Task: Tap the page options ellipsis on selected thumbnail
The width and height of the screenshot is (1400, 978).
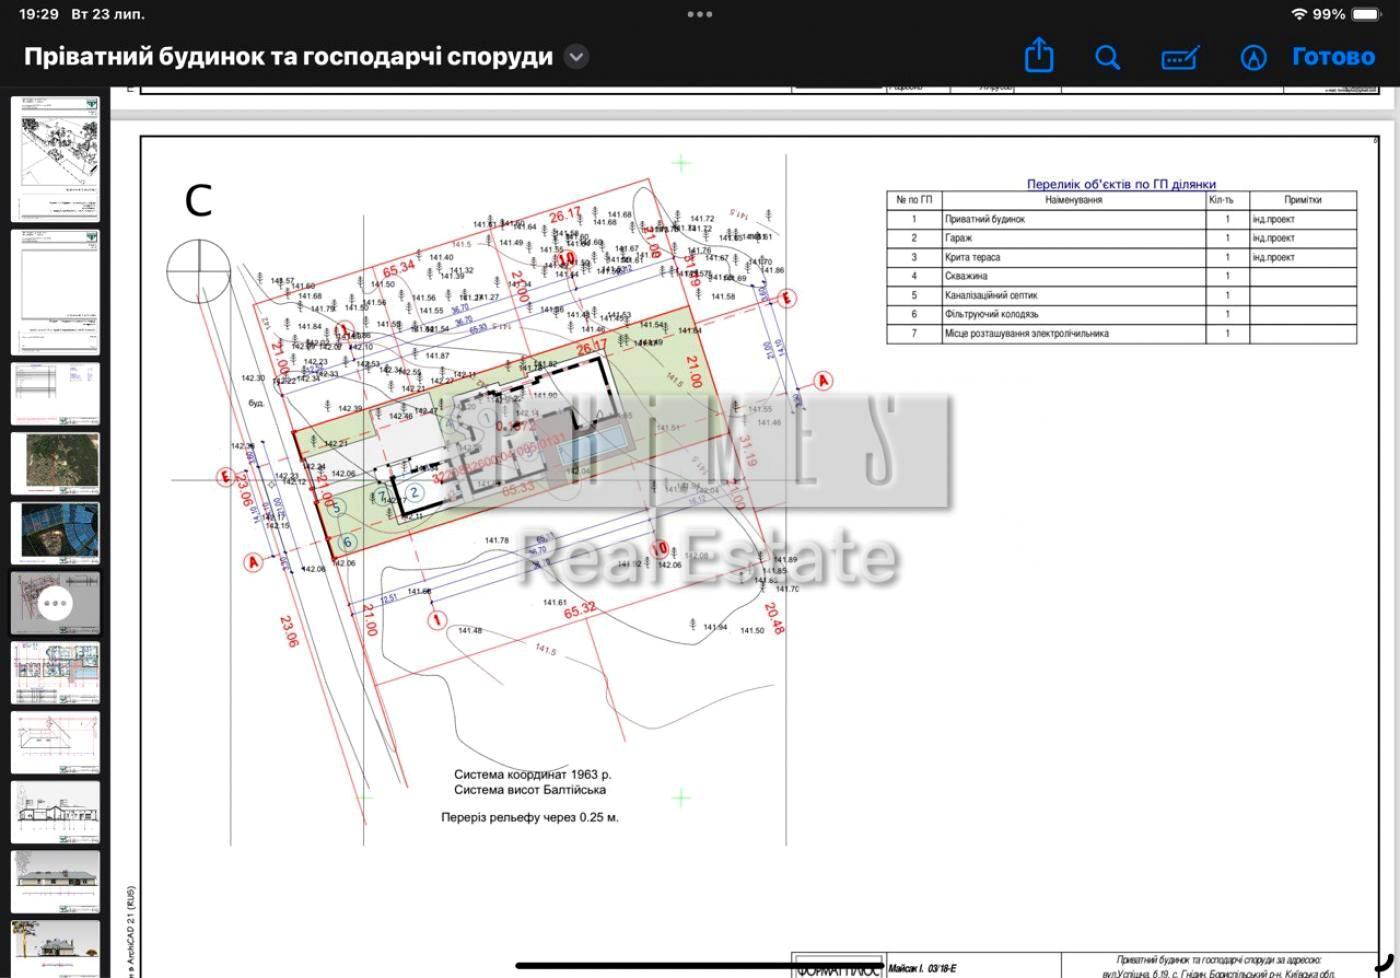Action: pyautogui.click(x=55, y=603)
